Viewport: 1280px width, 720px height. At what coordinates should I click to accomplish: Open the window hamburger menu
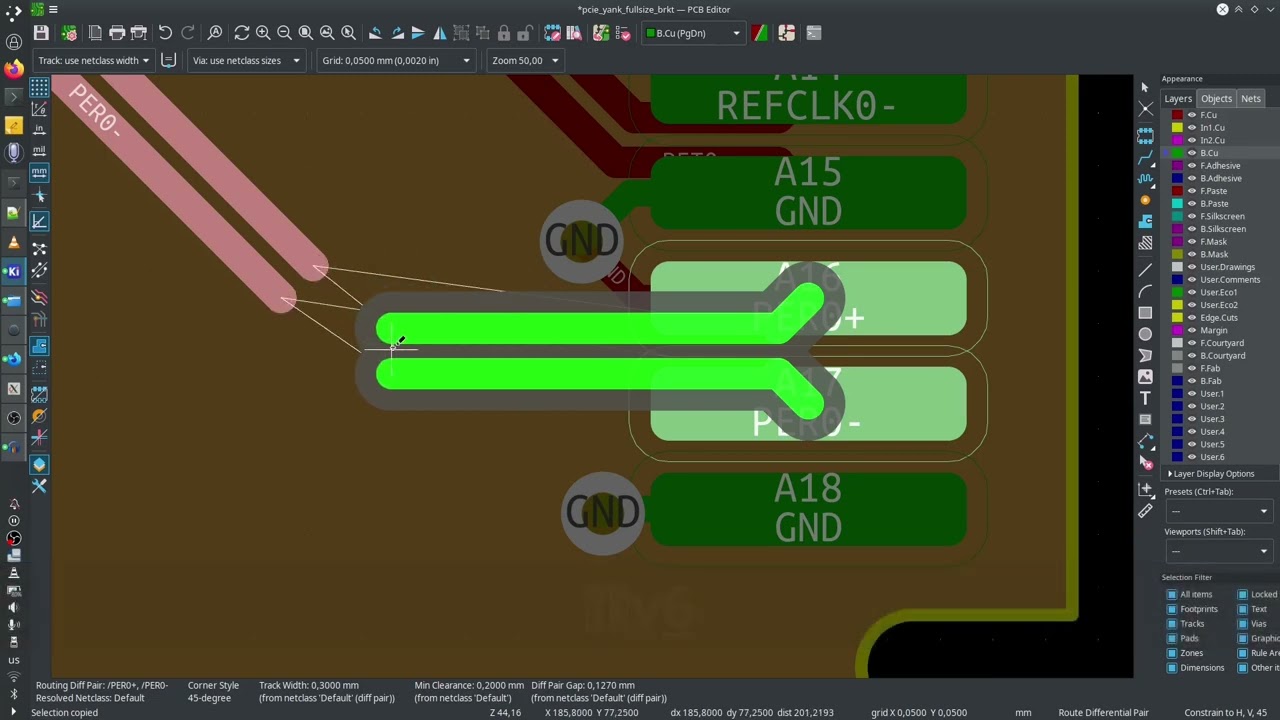pos(53,9)
